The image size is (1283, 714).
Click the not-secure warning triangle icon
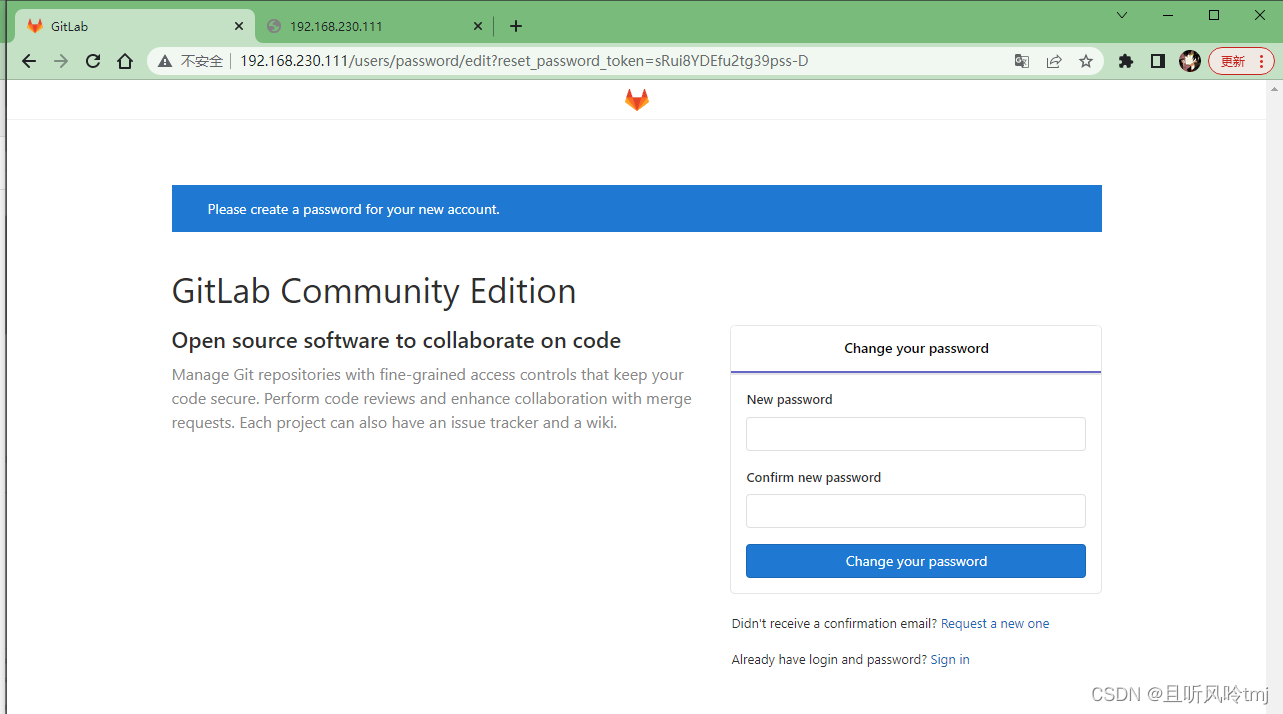click(165, 61)
